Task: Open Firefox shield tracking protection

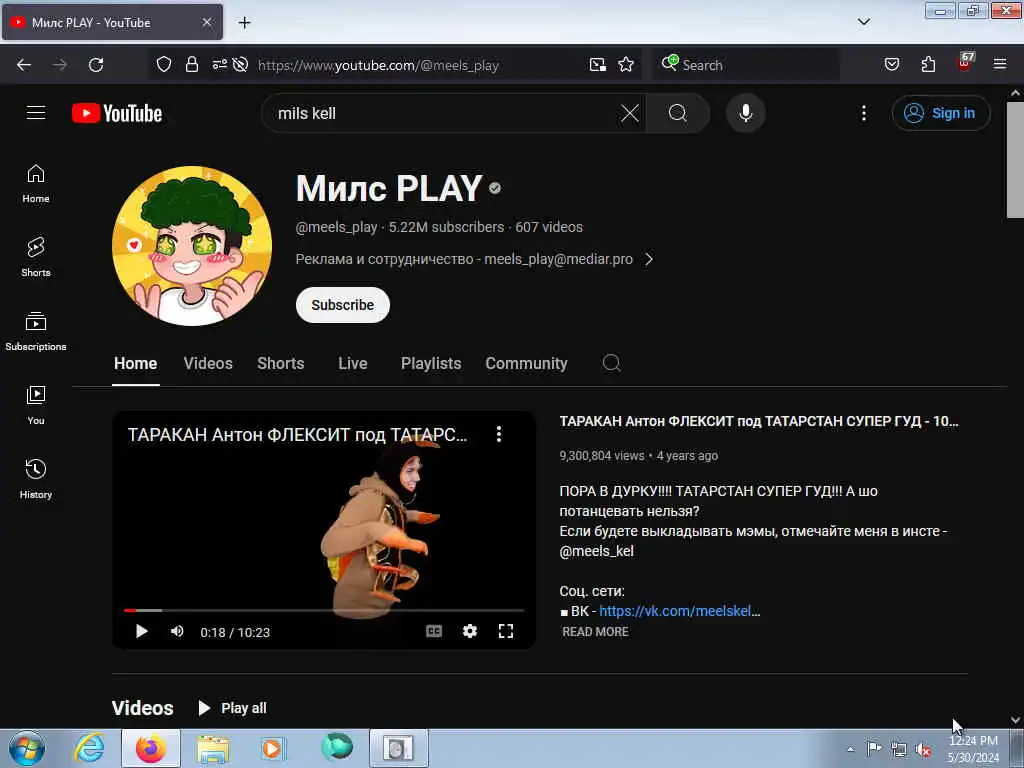Action: click(163, 65)
